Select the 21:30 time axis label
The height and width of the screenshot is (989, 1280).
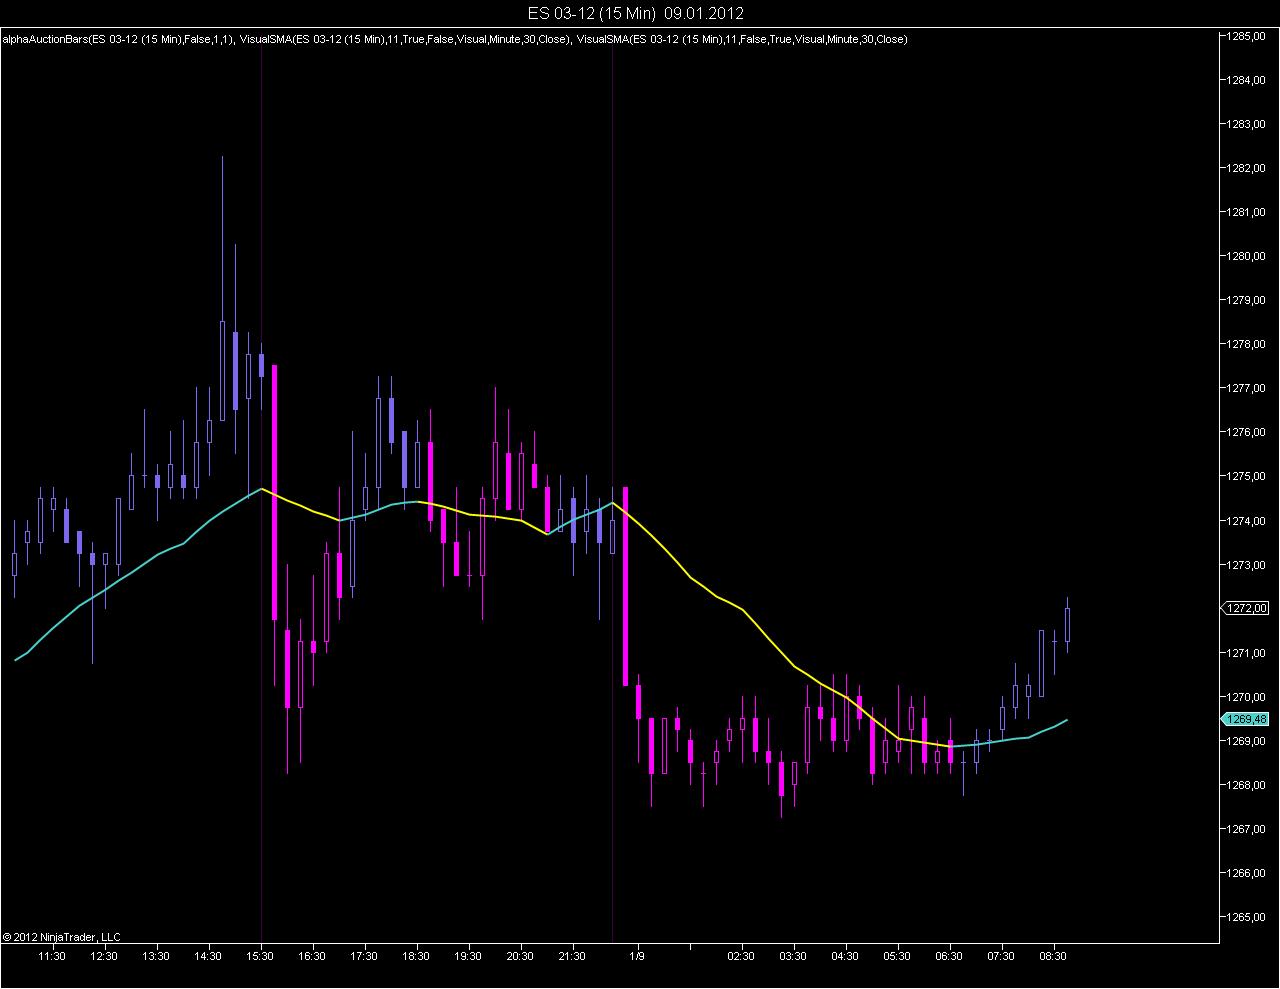pyautogui.click(x=572, y=956)
